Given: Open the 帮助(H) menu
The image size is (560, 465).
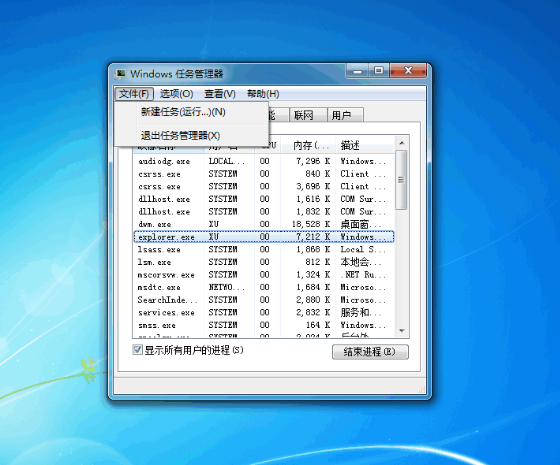Looking at the screenshot, I should click(263, 94).
